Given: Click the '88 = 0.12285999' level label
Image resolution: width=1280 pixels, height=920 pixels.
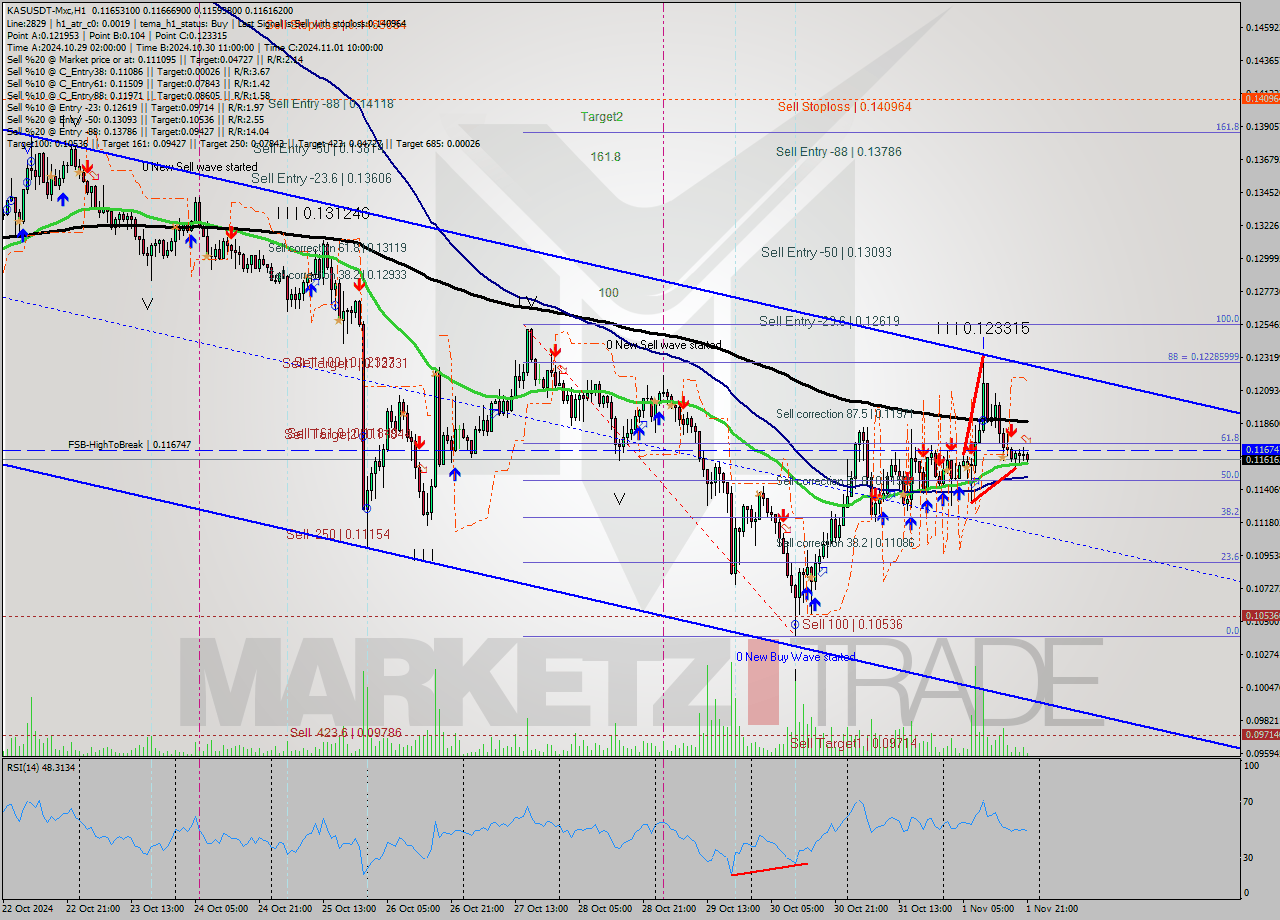Looking at the screenshot, I should point(1204,357).
